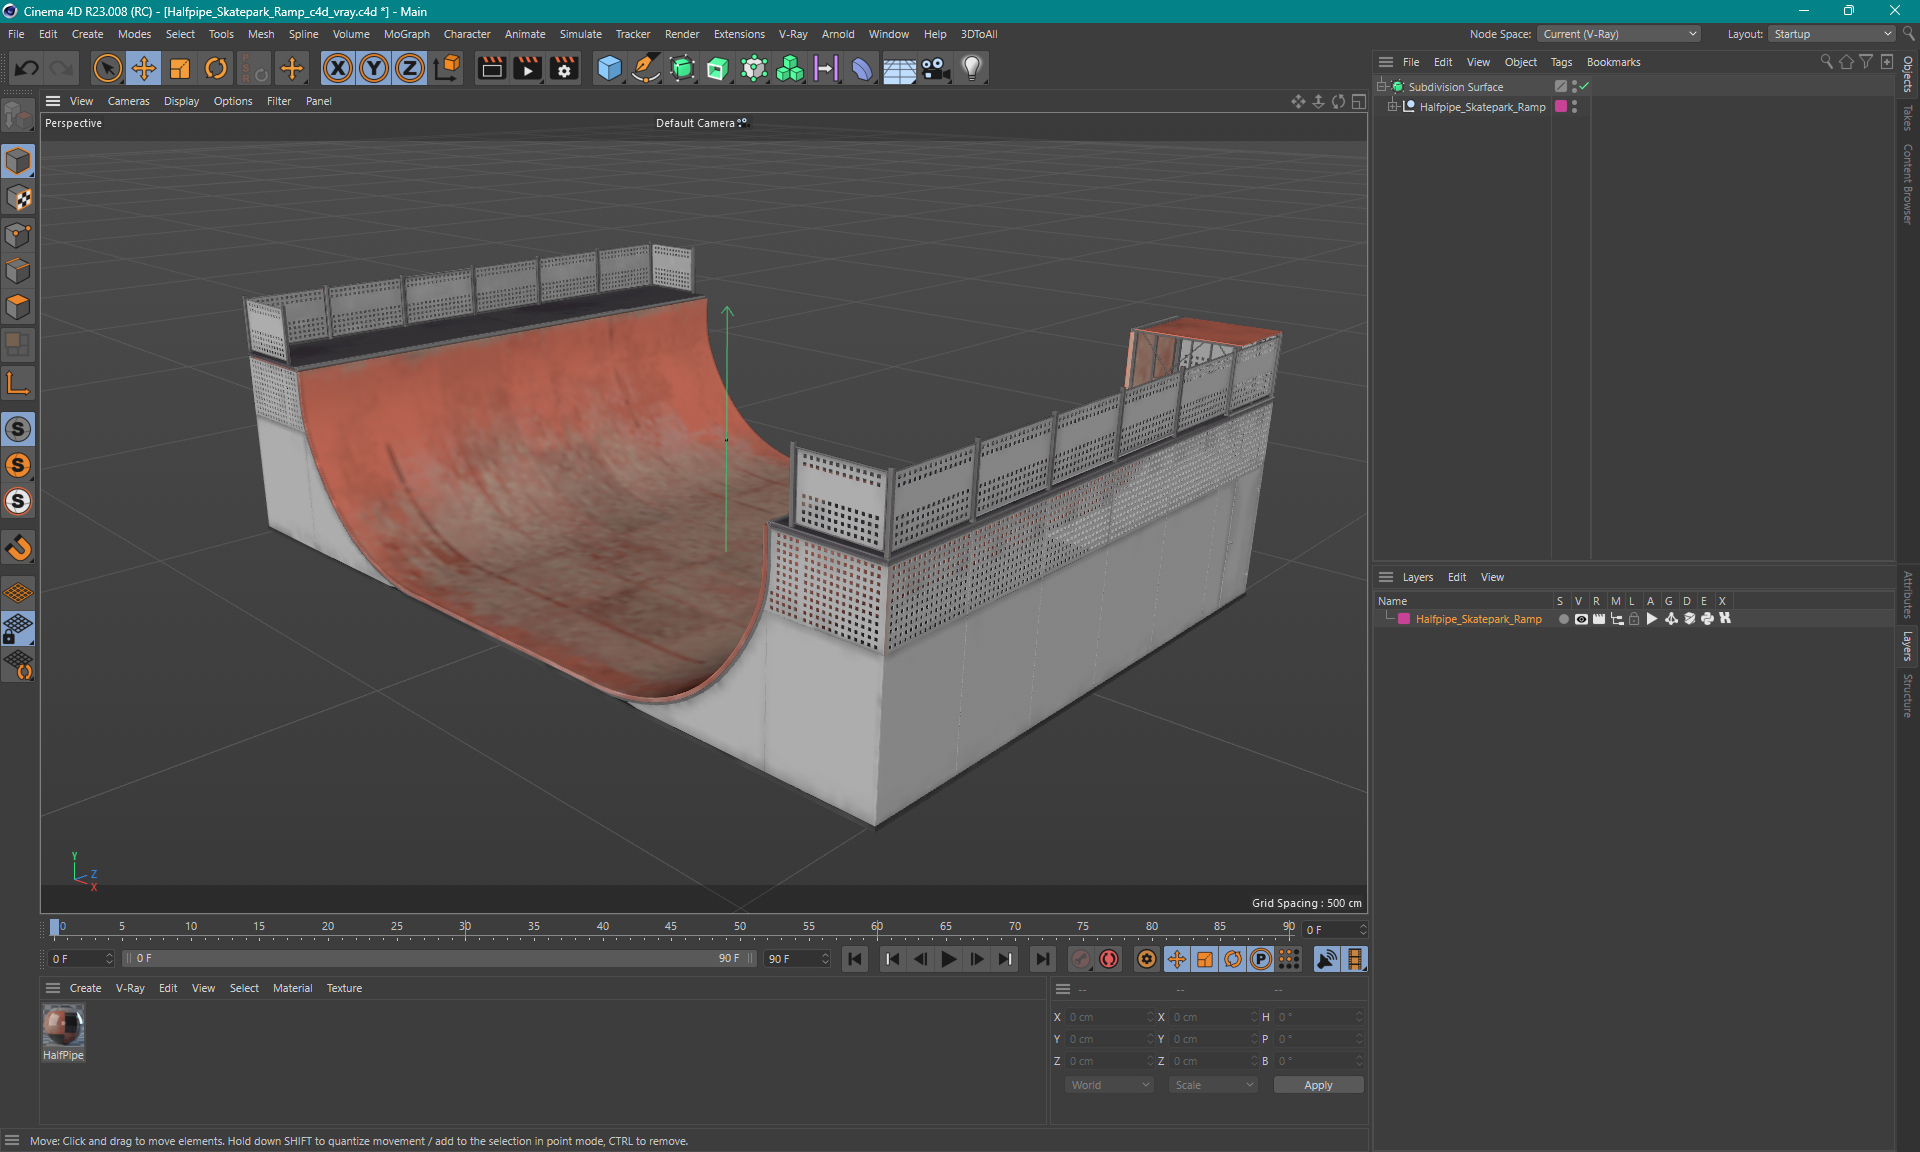Switch to Points mode

[x=18, y=235]
